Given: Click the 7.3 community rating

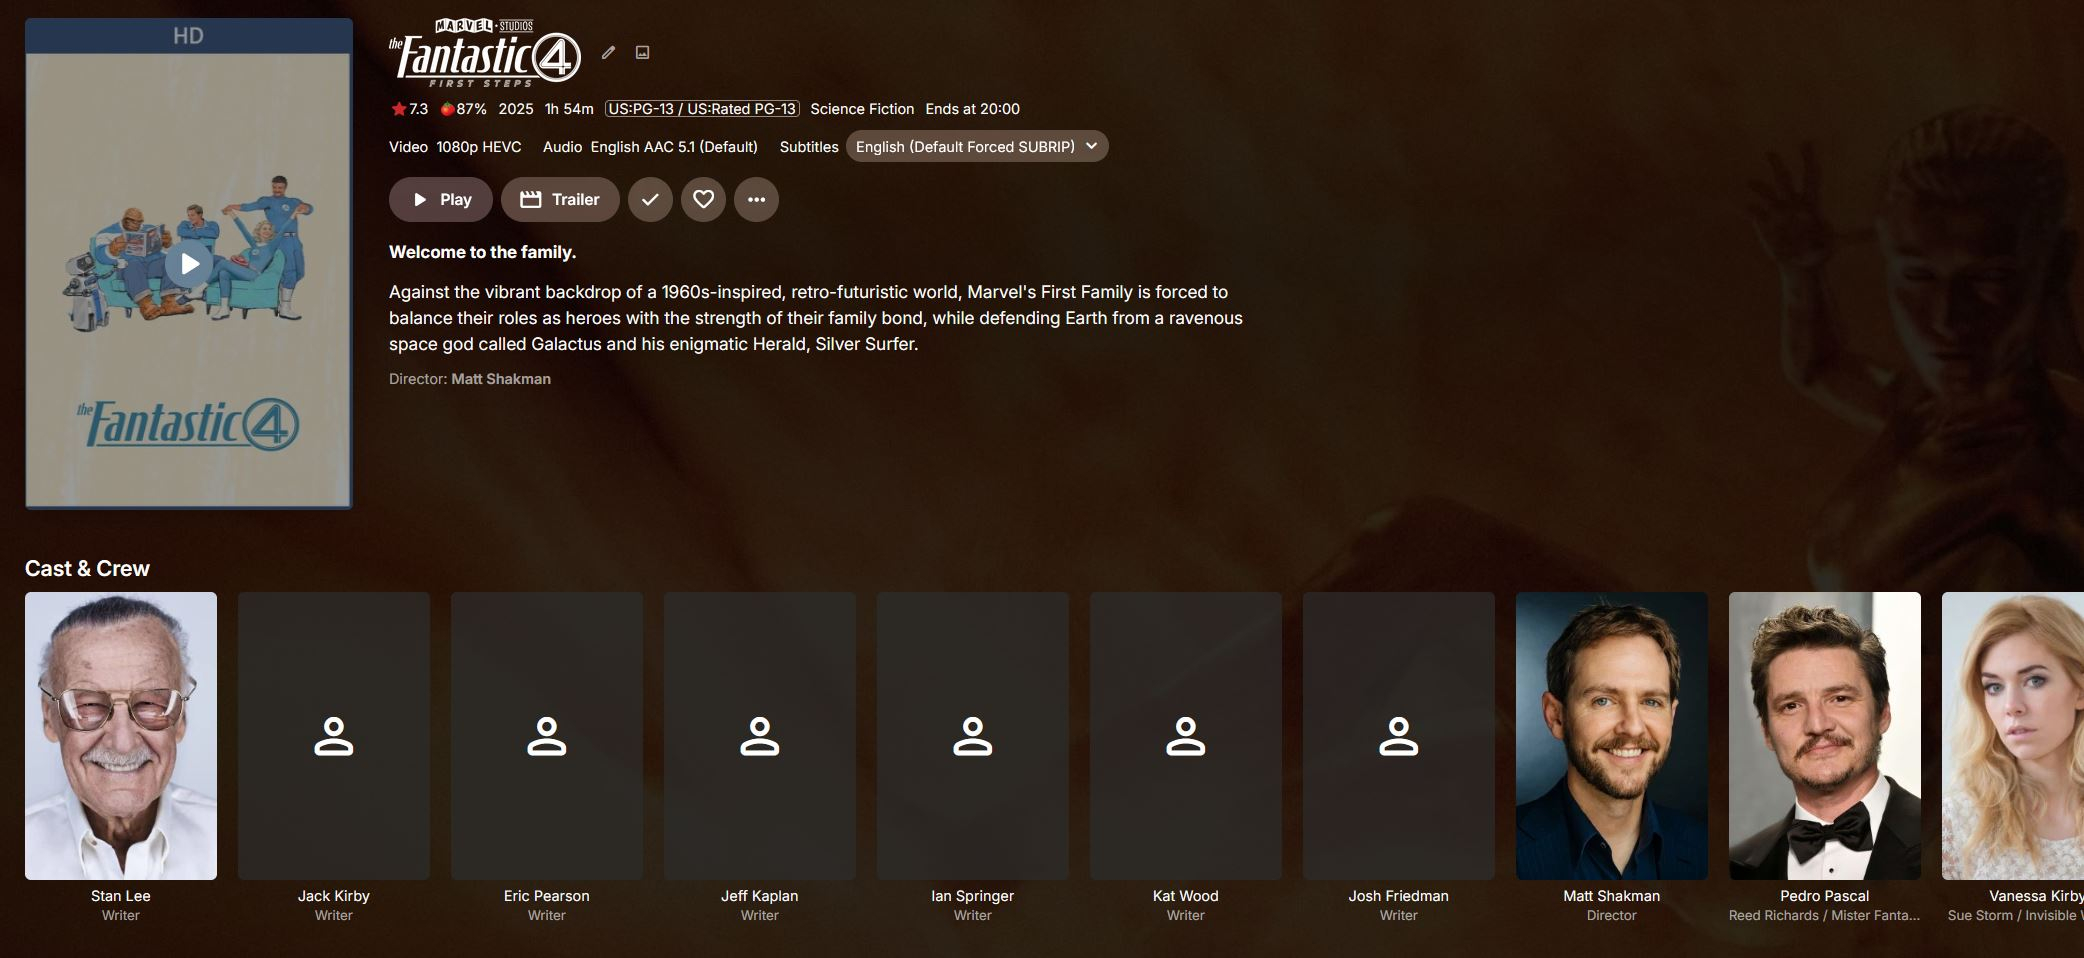Looking at the screenshot, I should point(418,109).
